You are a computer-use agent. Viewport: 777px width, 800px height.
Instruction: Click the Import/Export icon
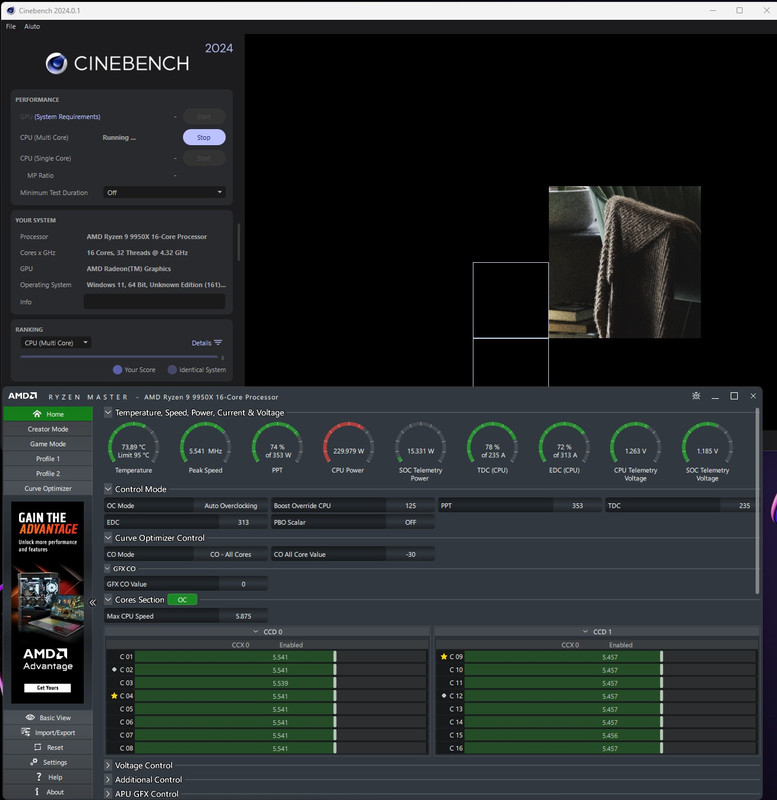pyautogui.click(x=26, y=732)
